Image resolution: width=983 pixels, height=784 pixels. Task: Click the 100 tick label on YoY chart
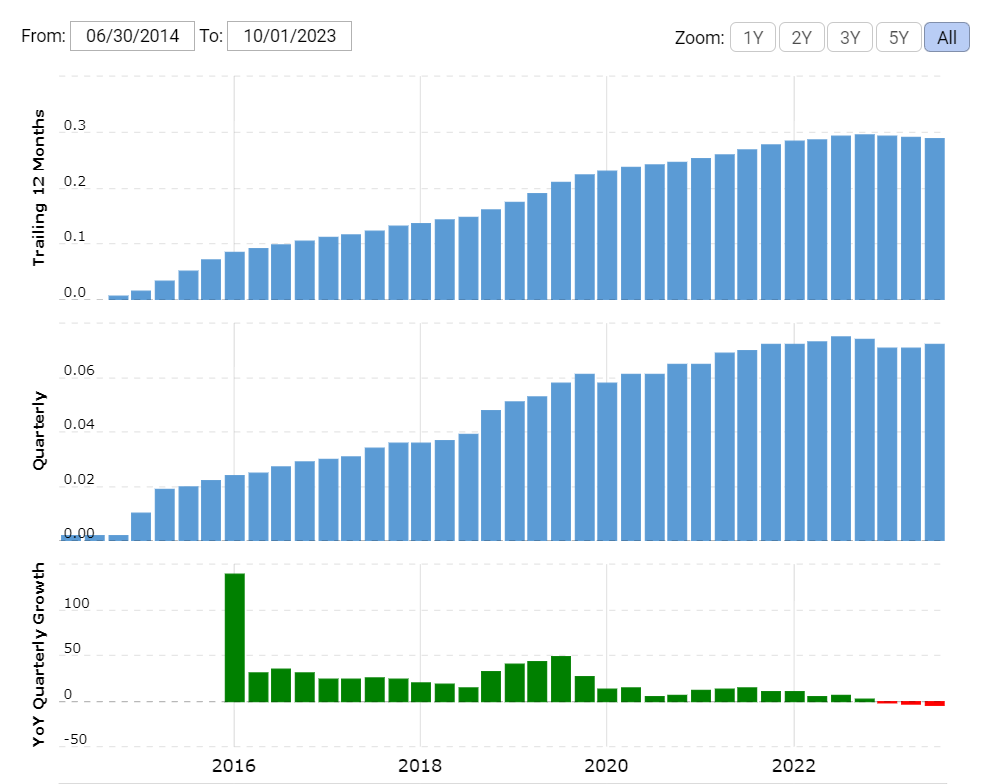(x=76, y=604)
